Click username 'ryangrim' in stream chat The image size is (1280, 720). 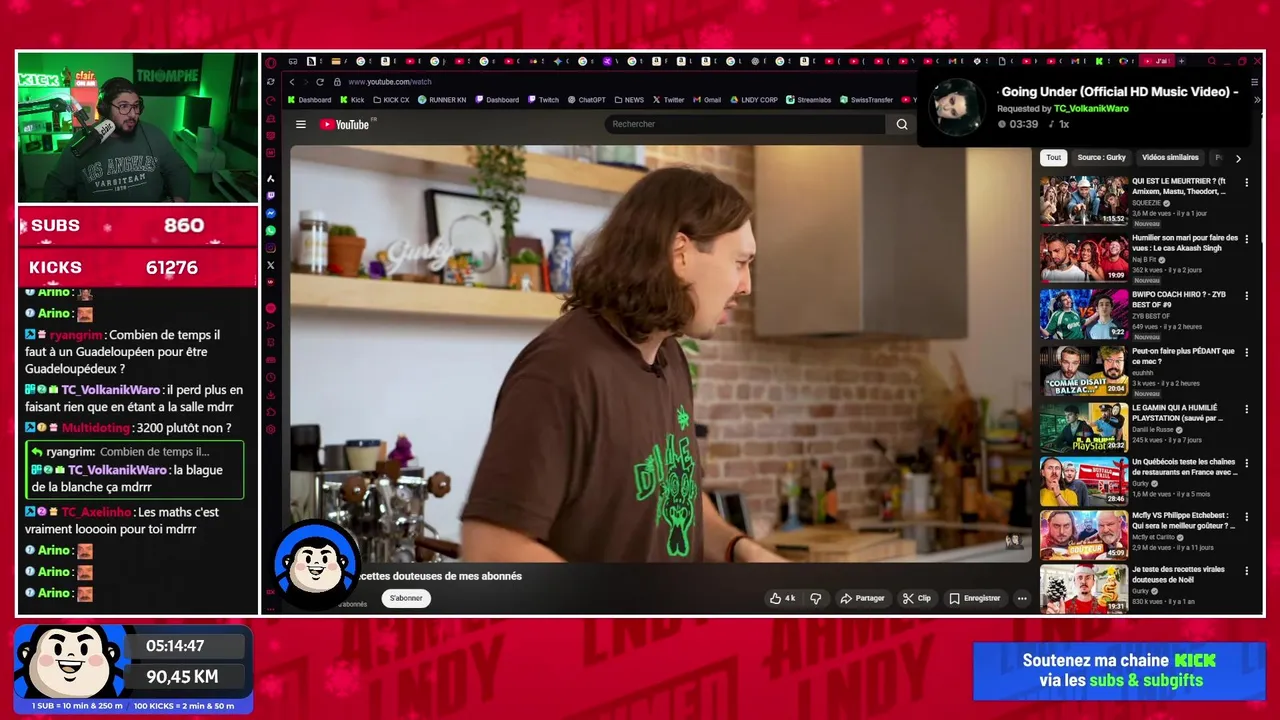click(x=76, y=336)
